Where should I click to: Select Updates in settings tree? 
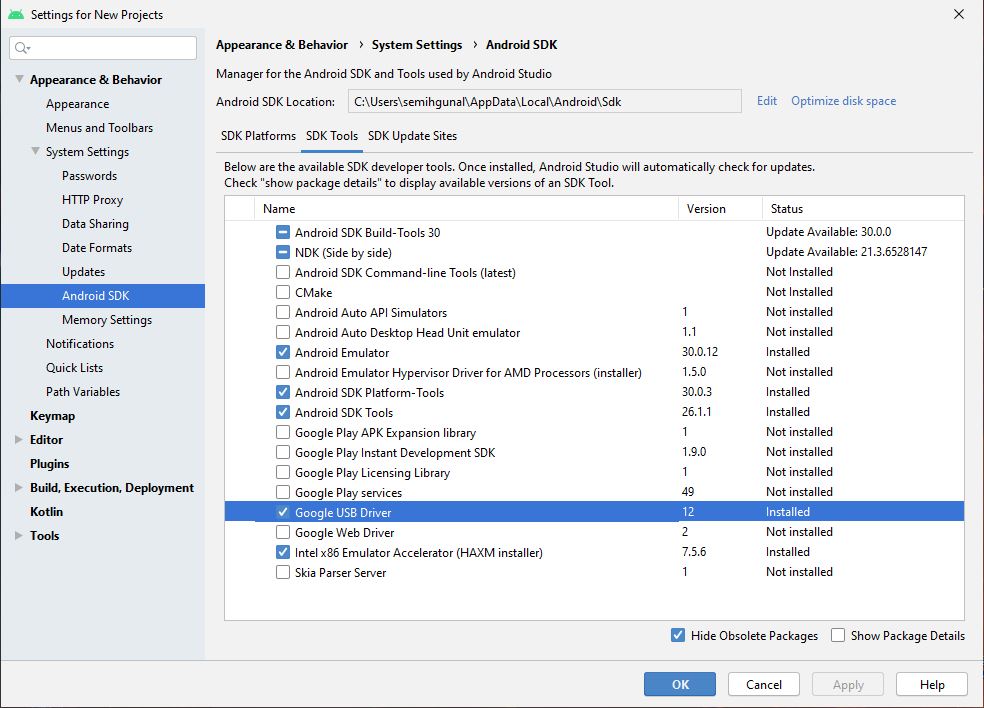83,272
